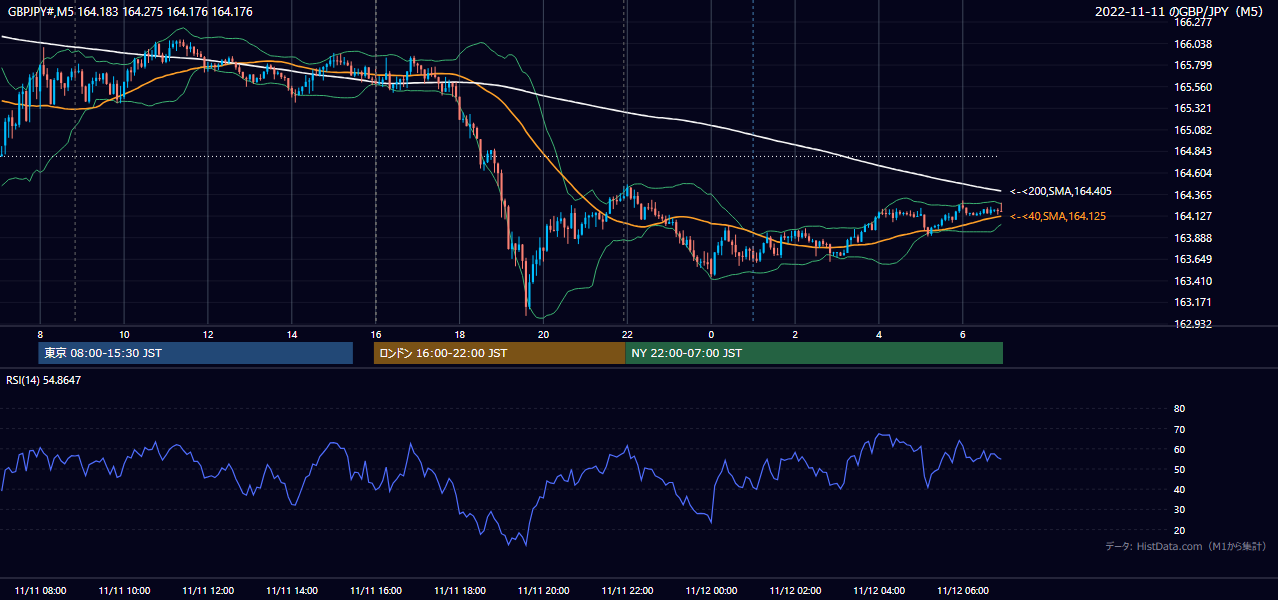Click price axis value 163.171
Screen dimensions: 1278x600
point(1193,302)
